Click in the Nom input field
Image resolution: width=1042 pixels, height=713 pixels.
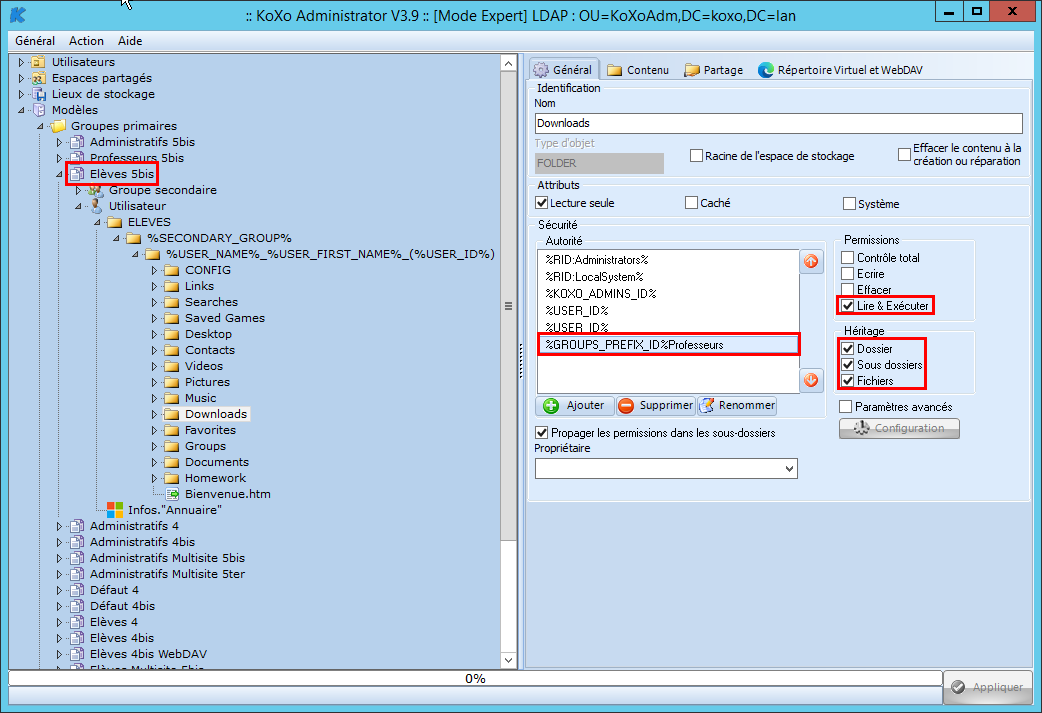[778, 123]
